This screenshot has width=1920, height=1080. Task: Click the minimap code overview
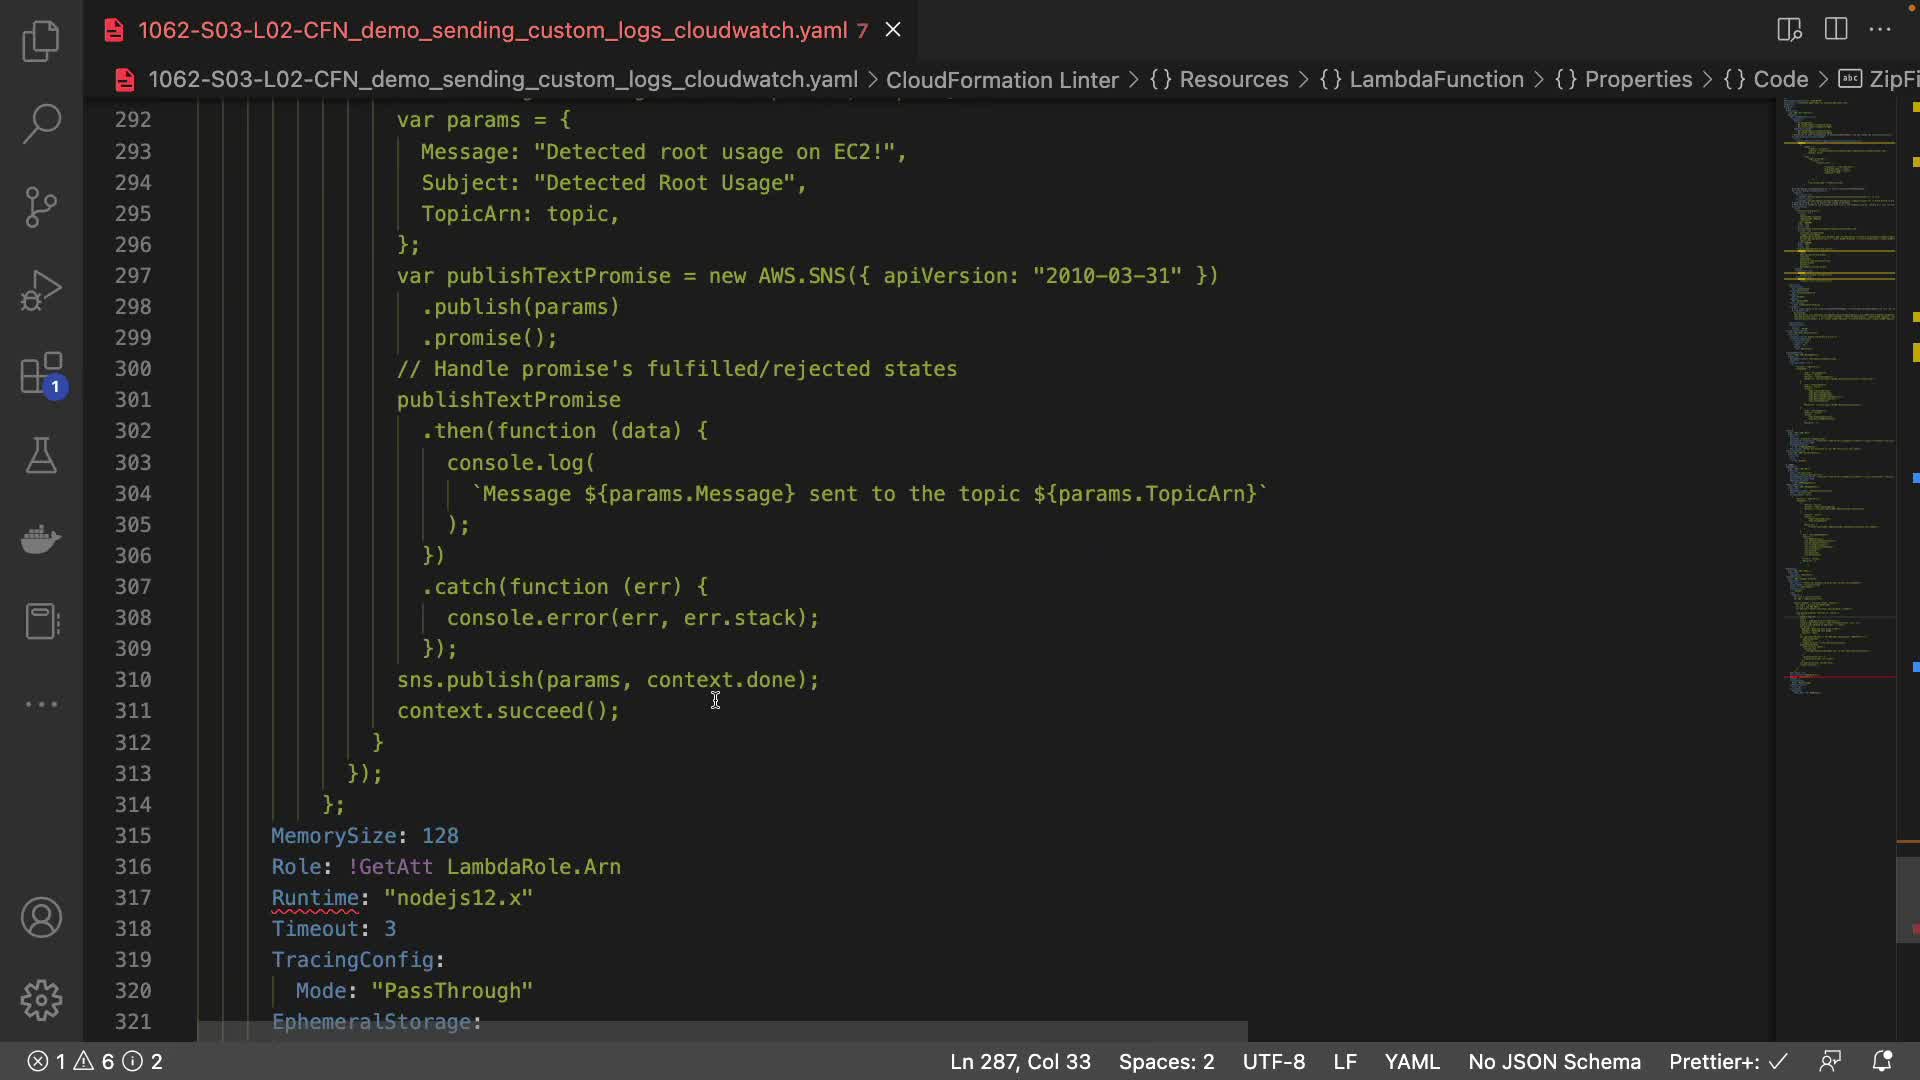coord(1838,400)
